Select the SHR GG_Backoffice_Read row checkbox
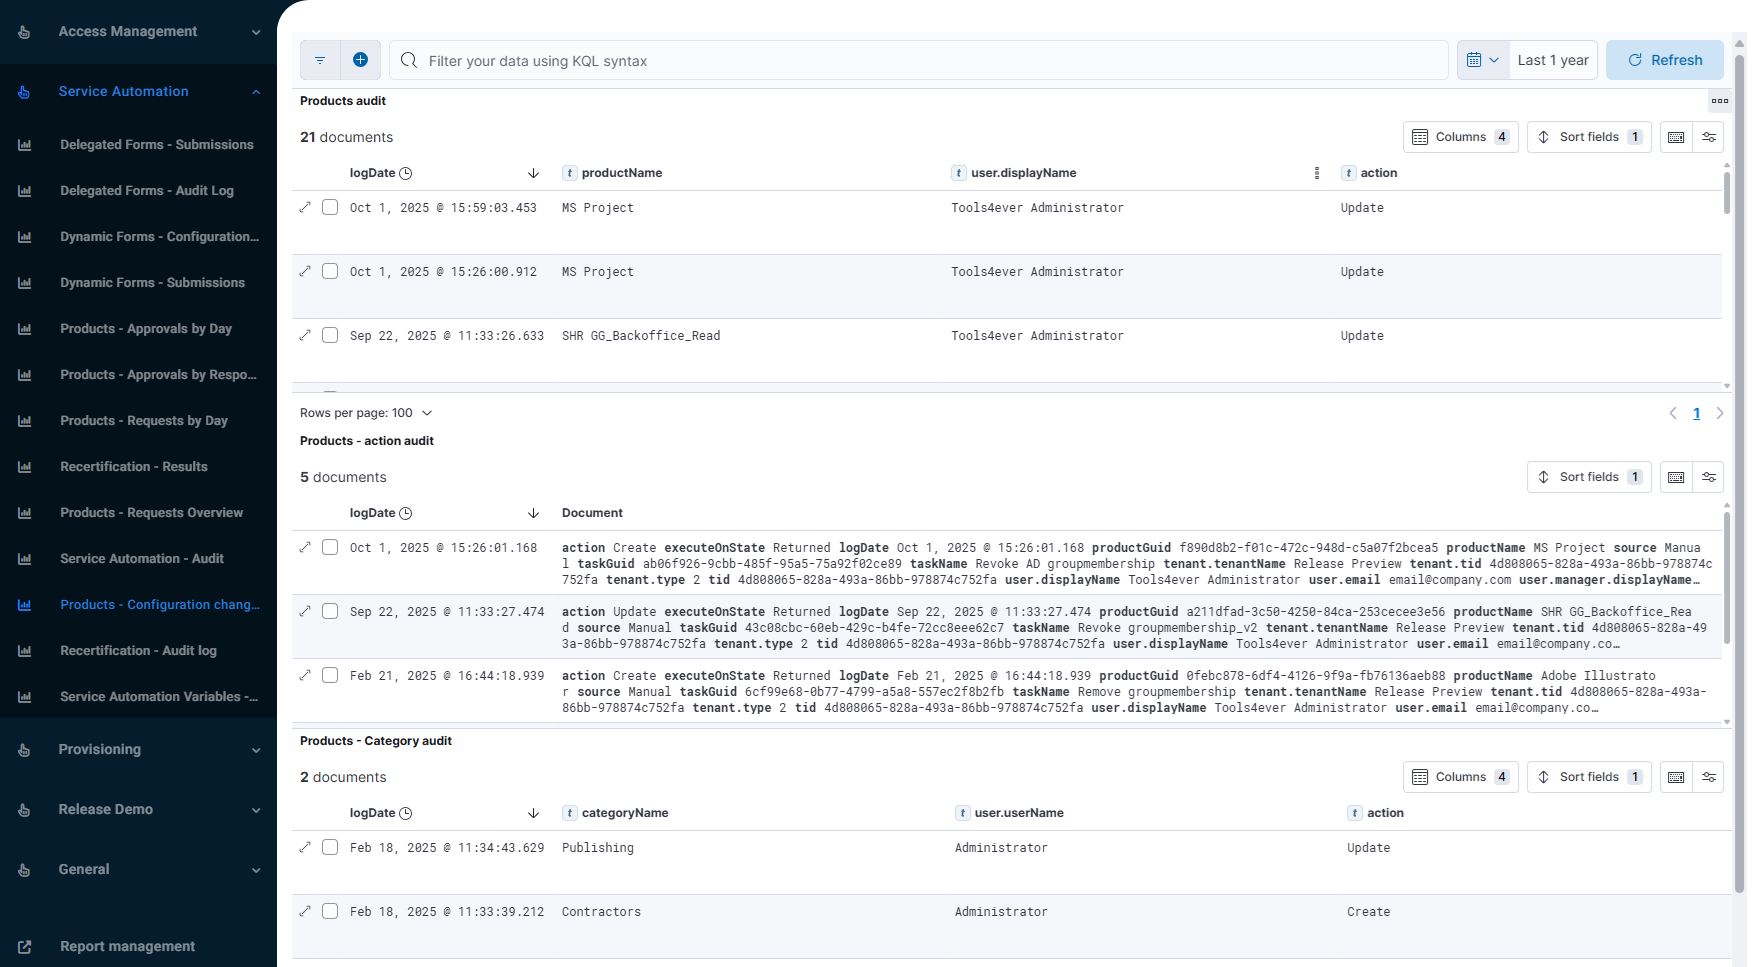Viewport: 1752px width, 967px height. tap(330, 335)
